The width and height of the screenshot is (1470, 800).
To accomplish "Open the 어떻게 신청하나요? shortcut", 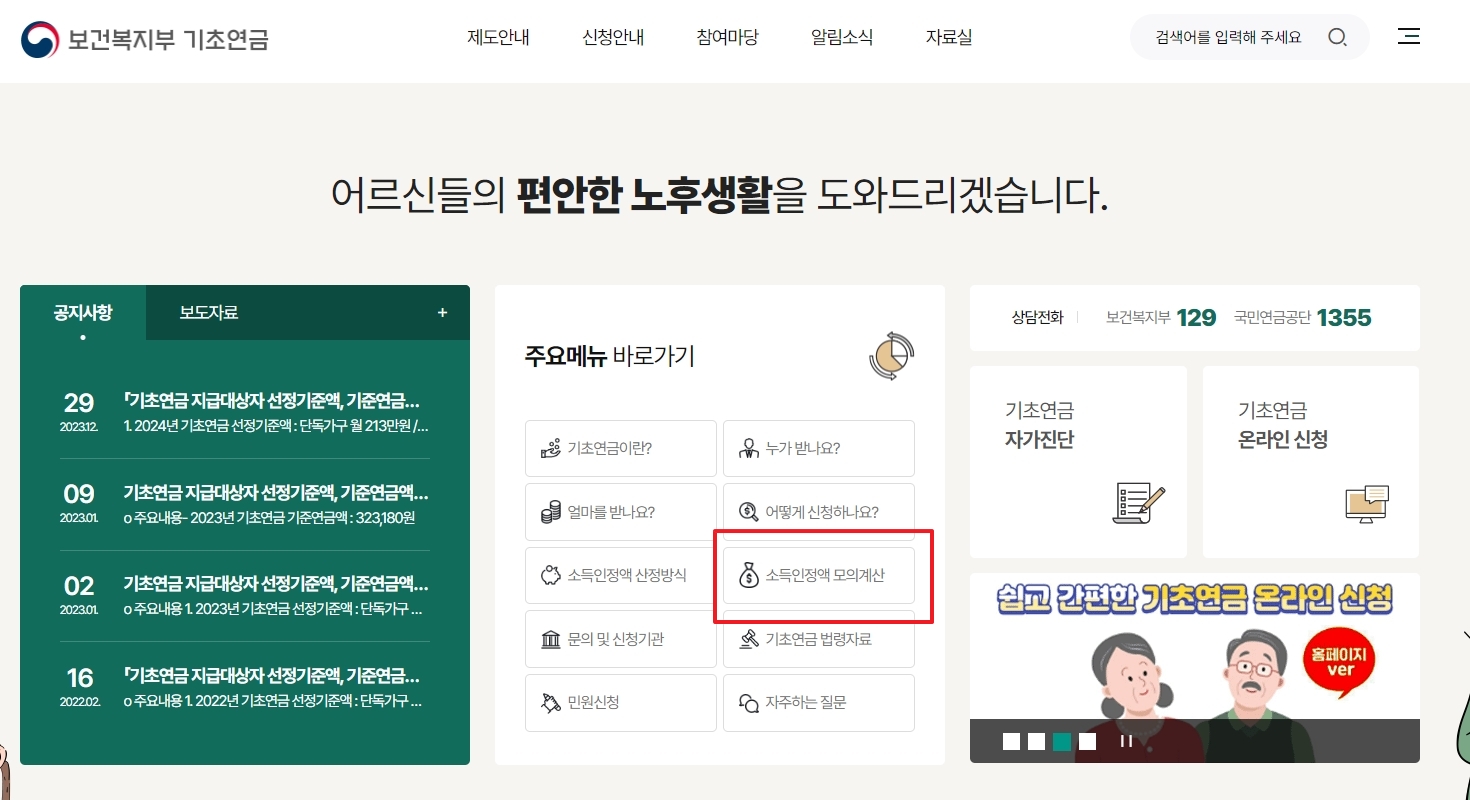I will click(x=819, y=512).
